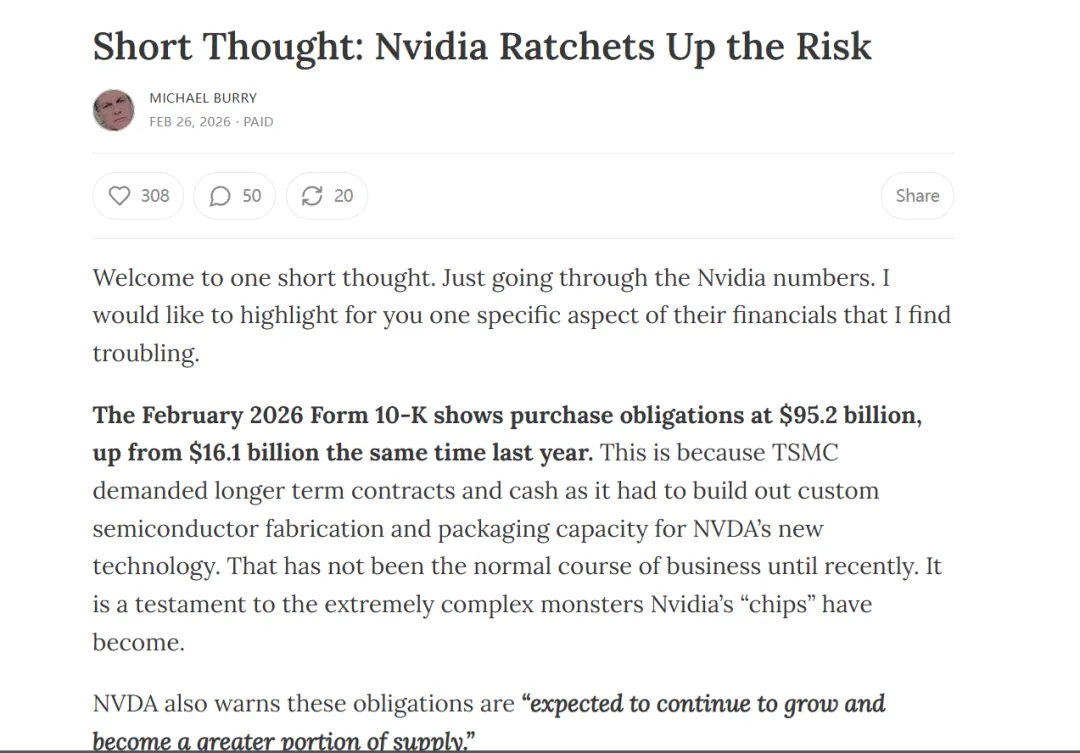This screenshot has width=1080, height=753.
Task: Click the word "TSMC" in the paragraph
Action: click(804, 452)
